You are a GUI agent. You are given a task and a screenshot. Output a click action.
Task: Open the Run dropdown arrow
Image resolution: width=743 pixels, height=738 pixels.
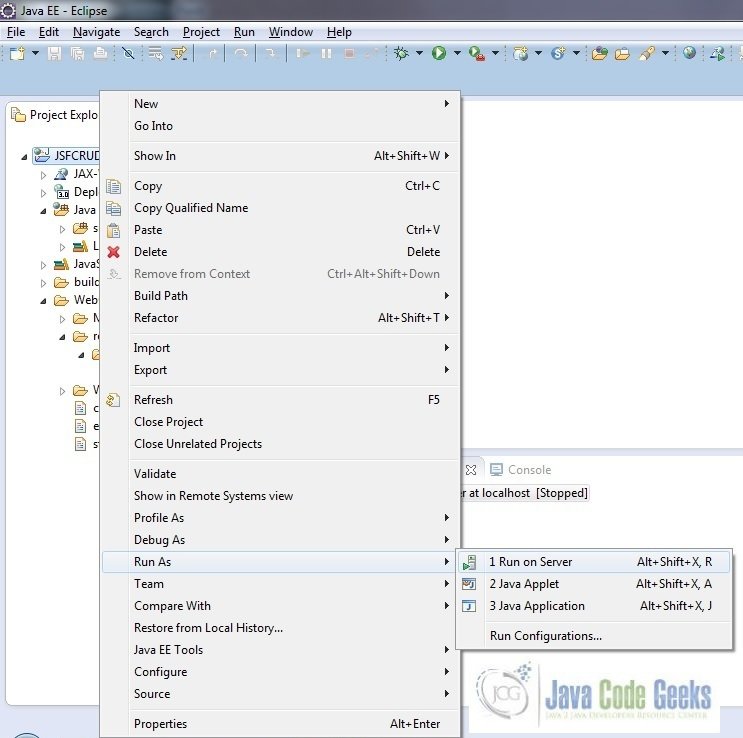point(457,53)
